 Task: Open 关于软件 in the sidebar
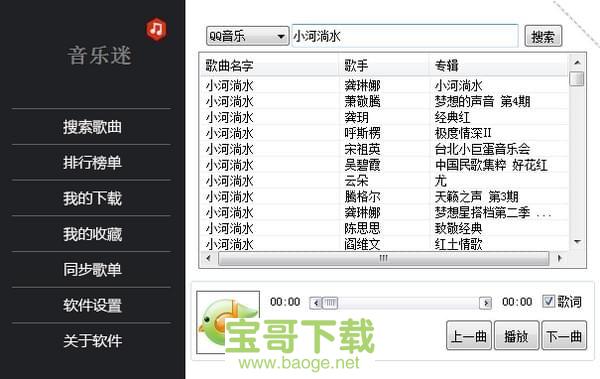pyautogui.click(x=92, y=341)
